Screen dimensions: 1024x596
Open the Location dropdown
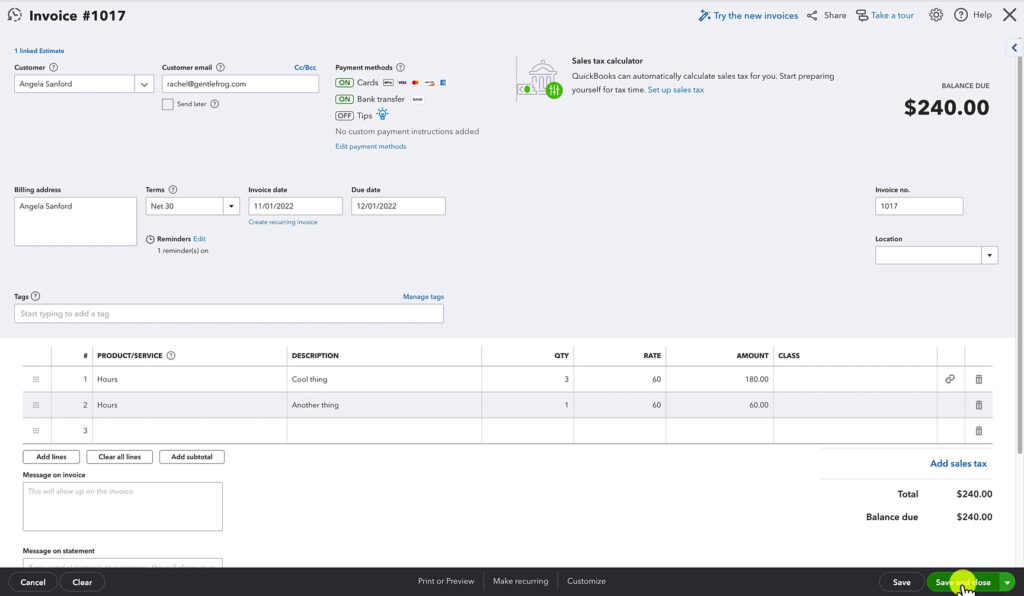point(989,255)
